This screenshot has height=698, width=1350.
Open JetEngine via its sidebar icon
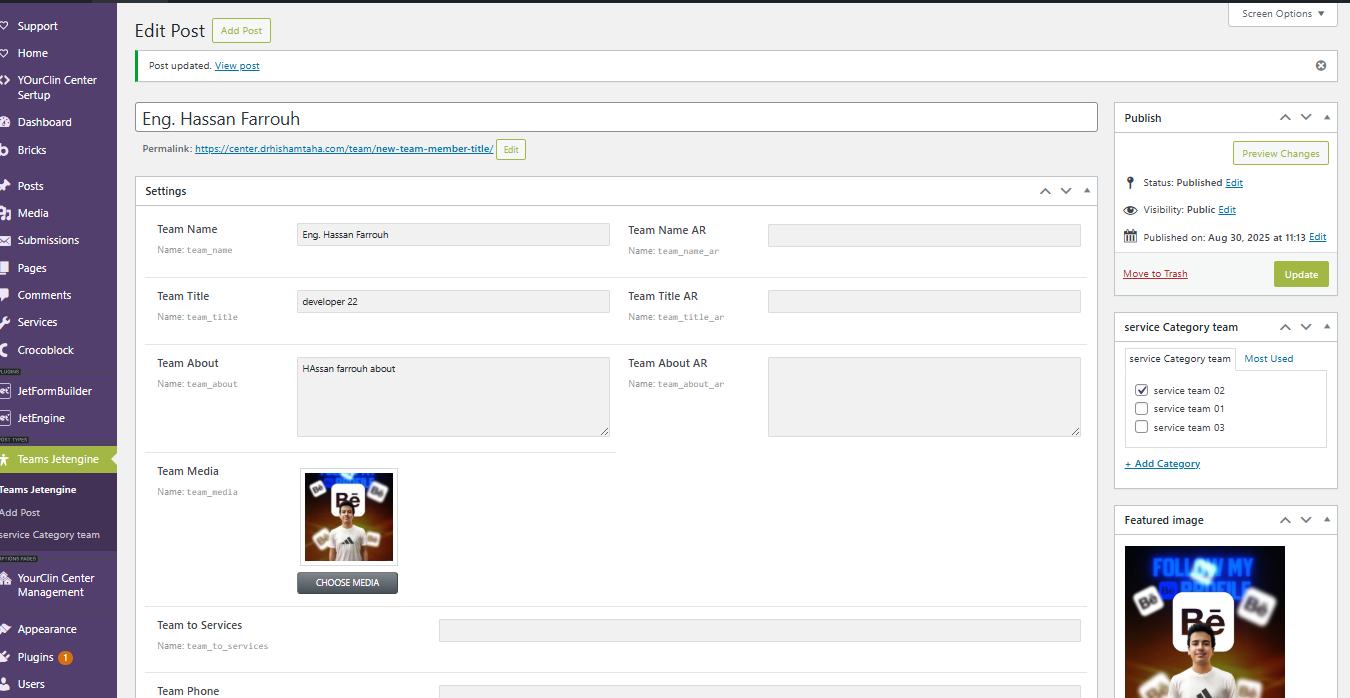[x=5, y=418]
